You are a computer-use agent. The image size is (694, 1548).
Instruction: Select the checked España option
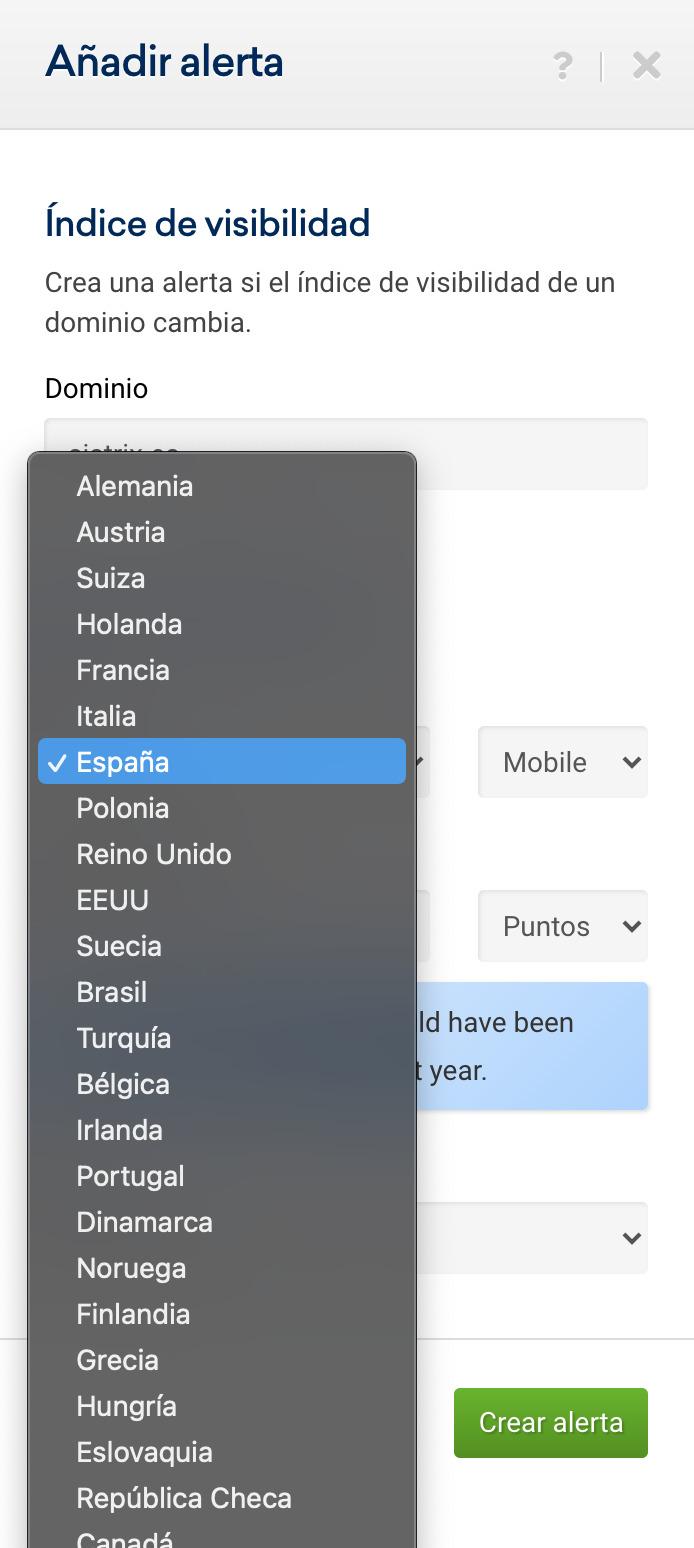pos(123,762)
